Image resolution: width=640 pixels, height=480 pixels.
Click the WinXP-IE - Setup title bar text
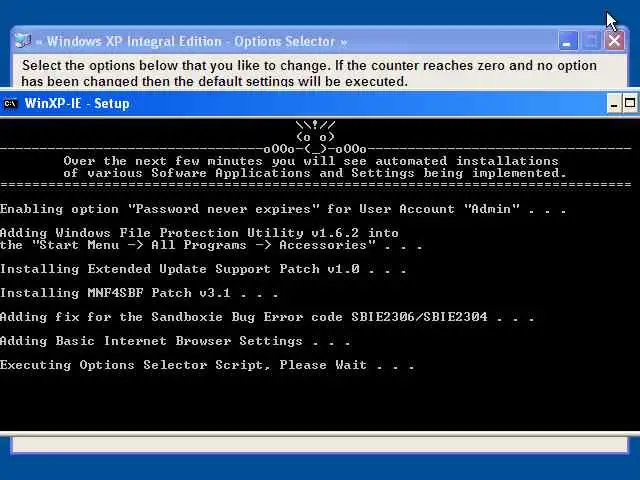pos(77,104)
